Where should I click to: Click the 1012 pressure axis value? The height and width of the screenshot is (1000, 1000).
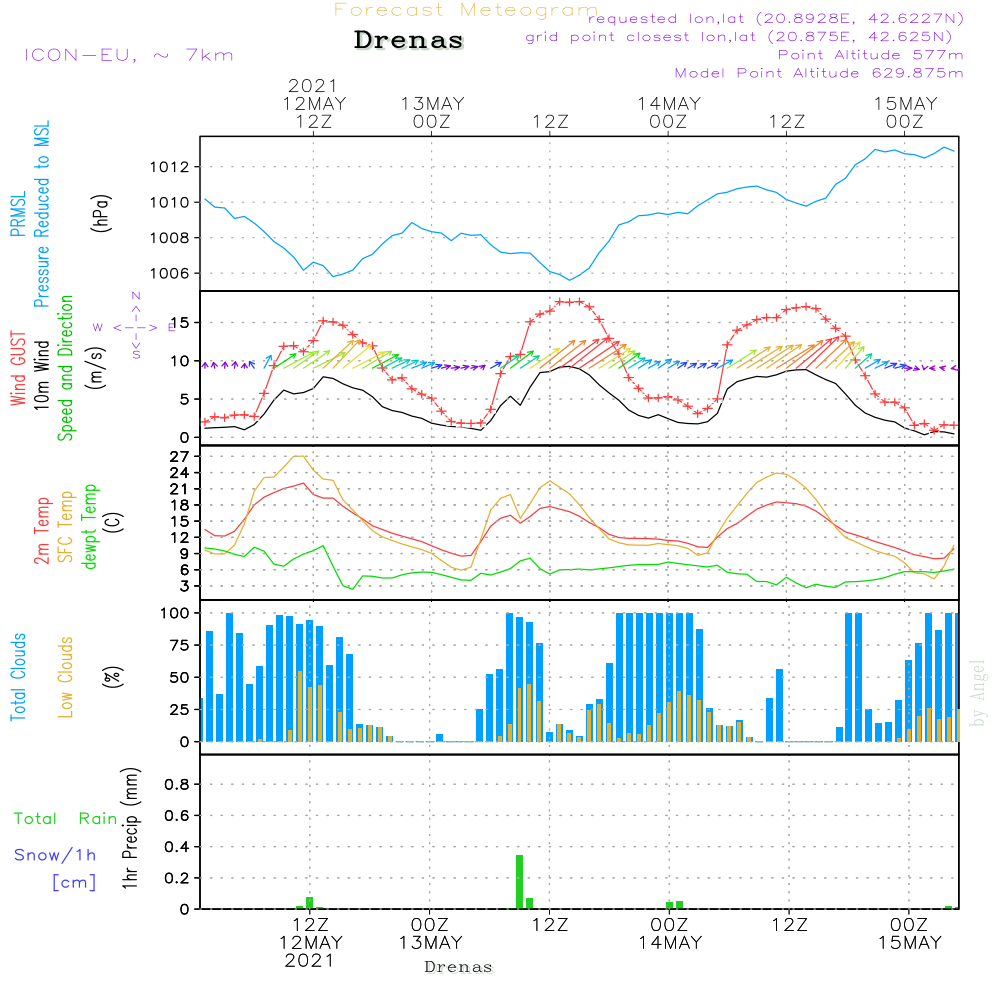tap(170, 167)
